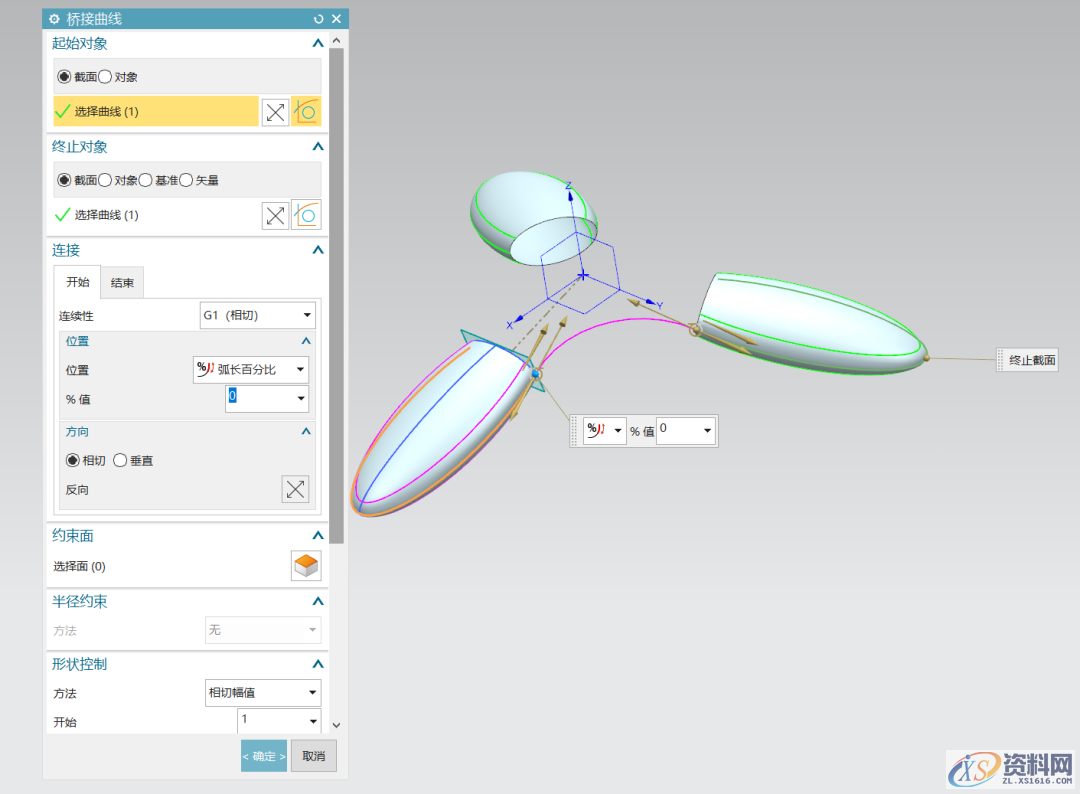Select the 矢量 radio in 终止对象
This screenshot has width=1080, height=794.
pos(187,181)
